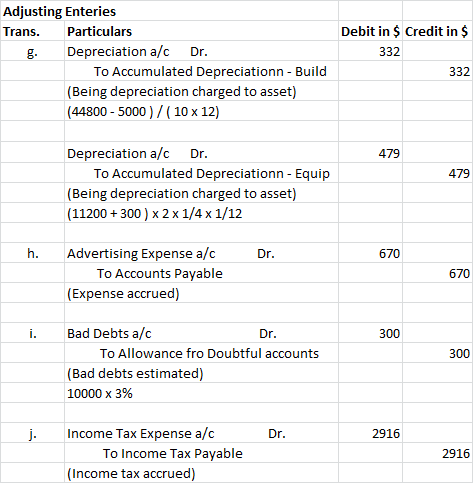473x483 pixels.
Task: Select the 'Adjusting Enteries' title cell
Action: (x=169, y=11)
